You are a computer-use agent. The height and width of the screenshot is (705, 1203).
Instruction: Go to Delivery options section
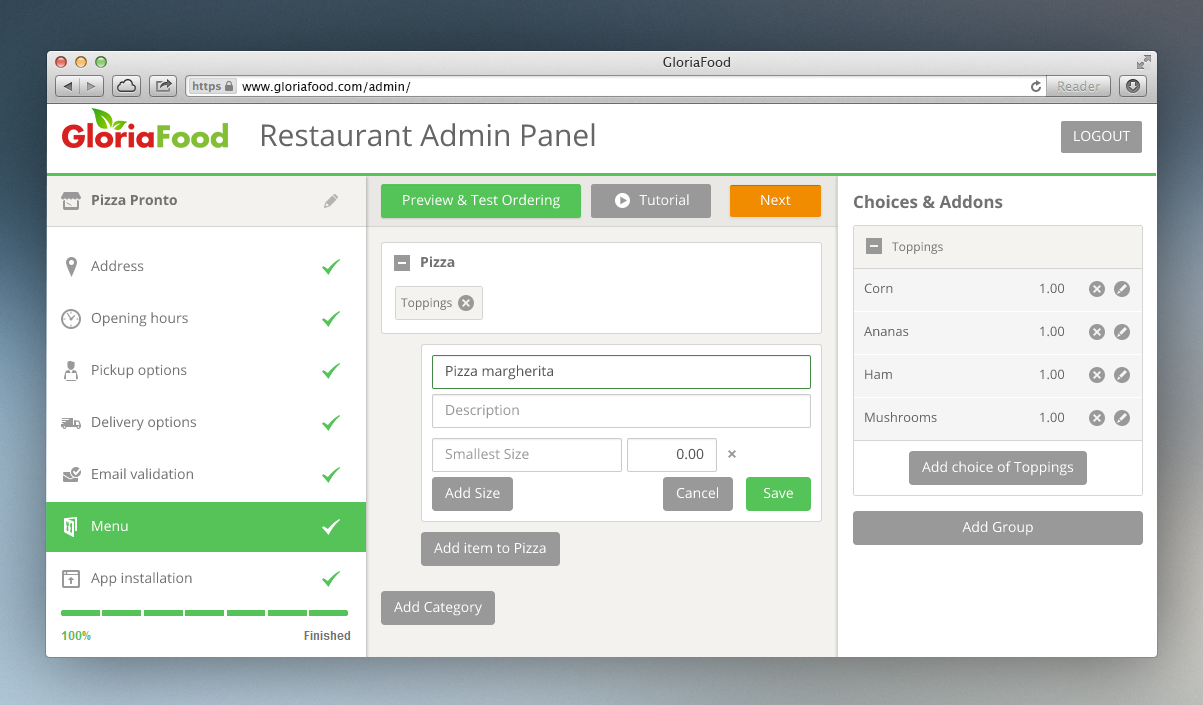point(206,423)
